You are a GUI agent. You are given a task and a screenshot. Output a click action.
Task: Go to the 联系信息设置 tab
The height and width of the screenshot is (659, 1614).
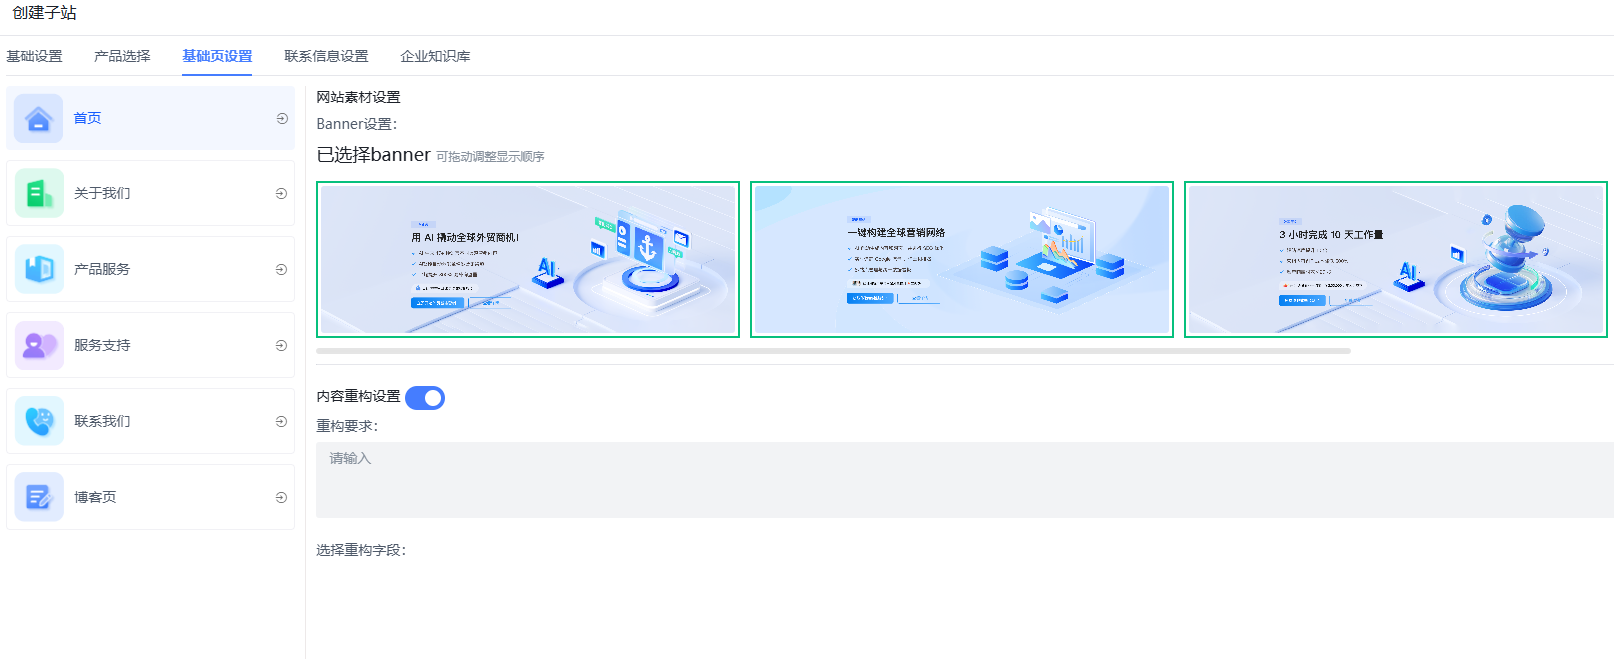326,57
